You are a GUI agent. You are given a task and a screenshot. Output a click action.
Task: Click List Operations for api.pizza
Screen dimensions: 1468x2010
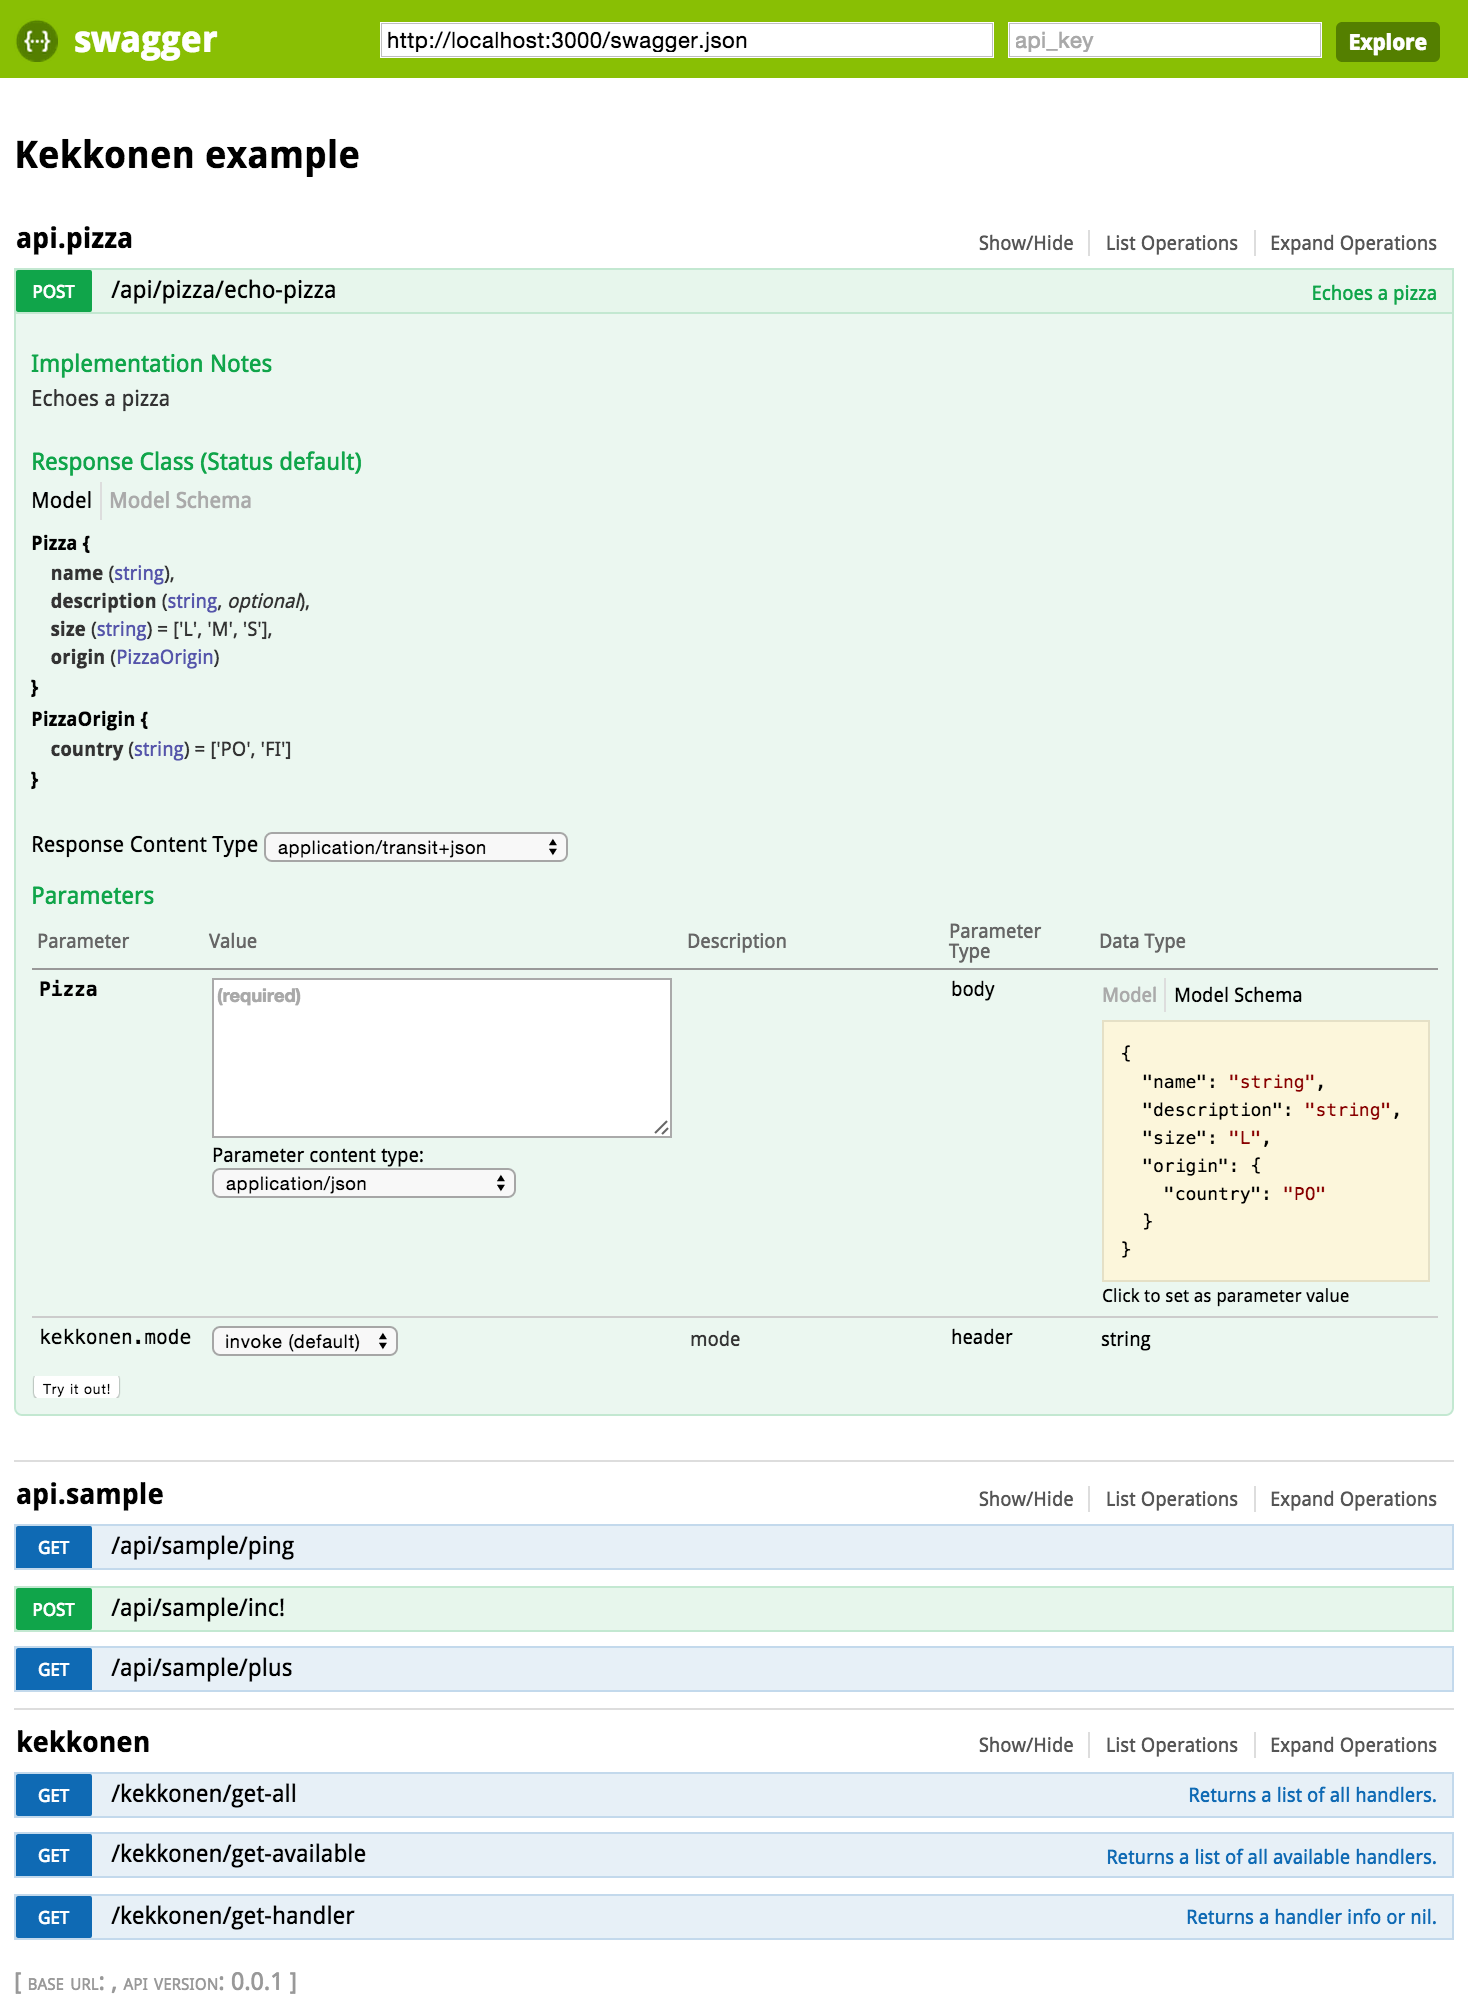coord(1171,243)
